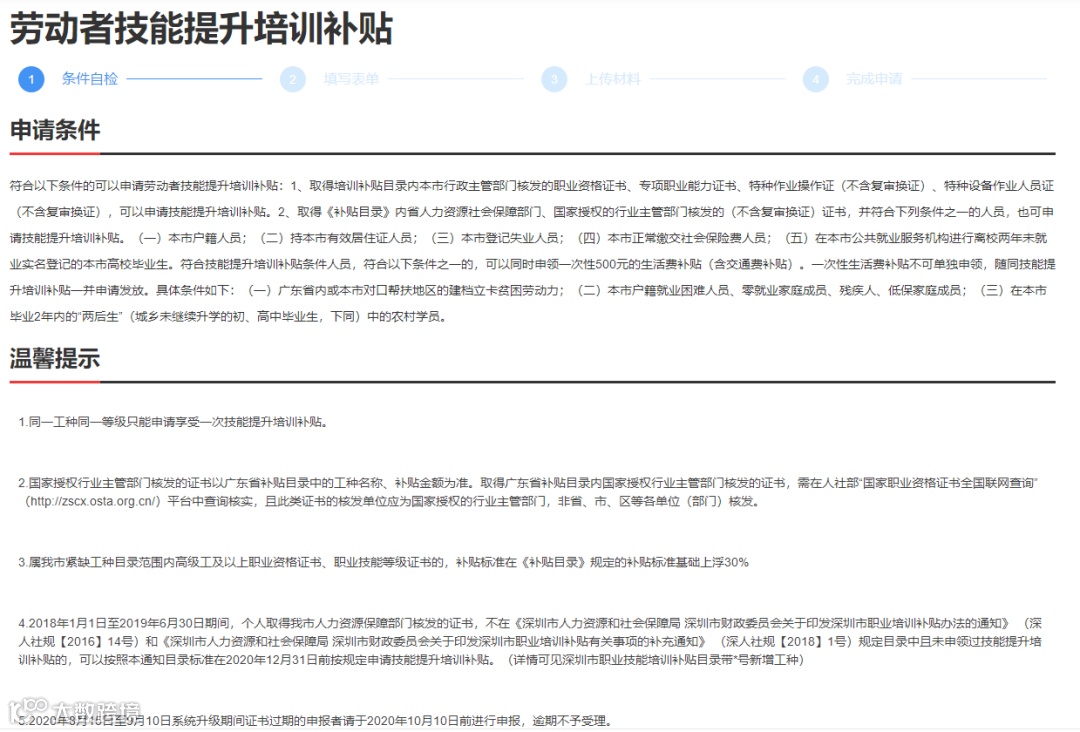Click the step 3 circle icon

click(x=554, y=79)
